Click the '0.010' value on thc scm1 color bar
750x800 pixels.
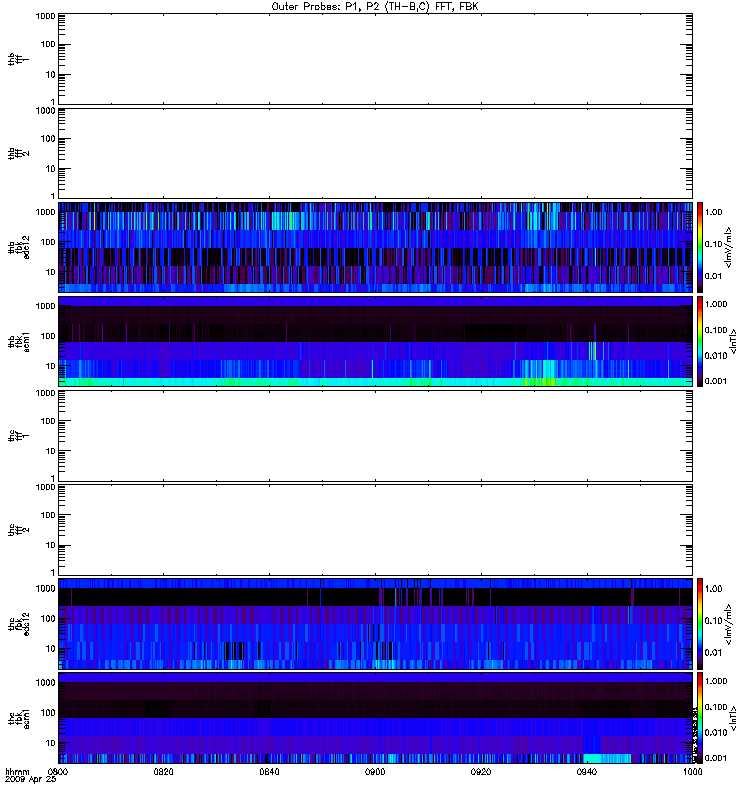tap(716, 733)
